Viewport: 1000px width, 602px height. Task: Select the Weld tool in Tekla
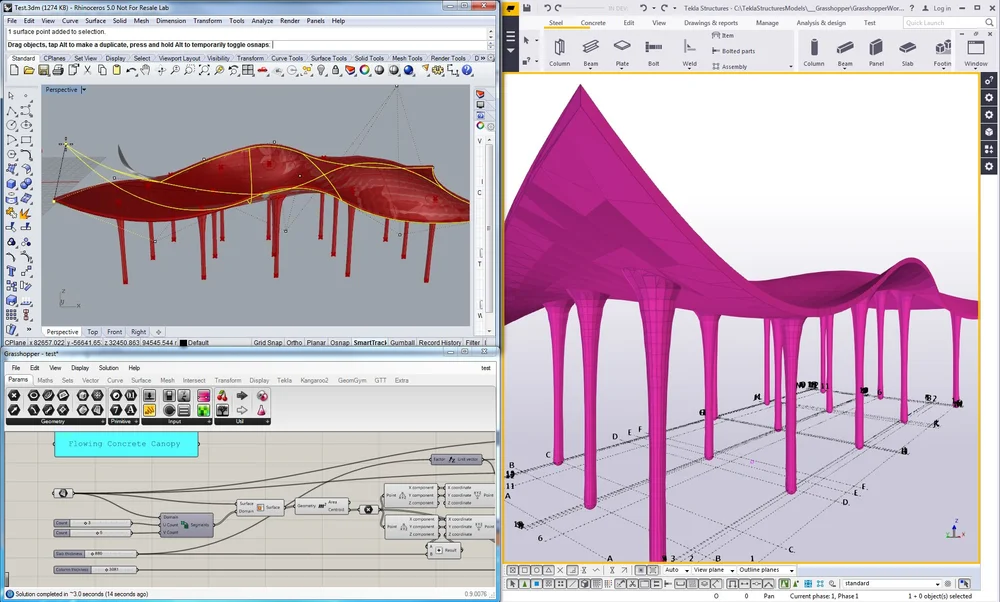coord(690,48)
